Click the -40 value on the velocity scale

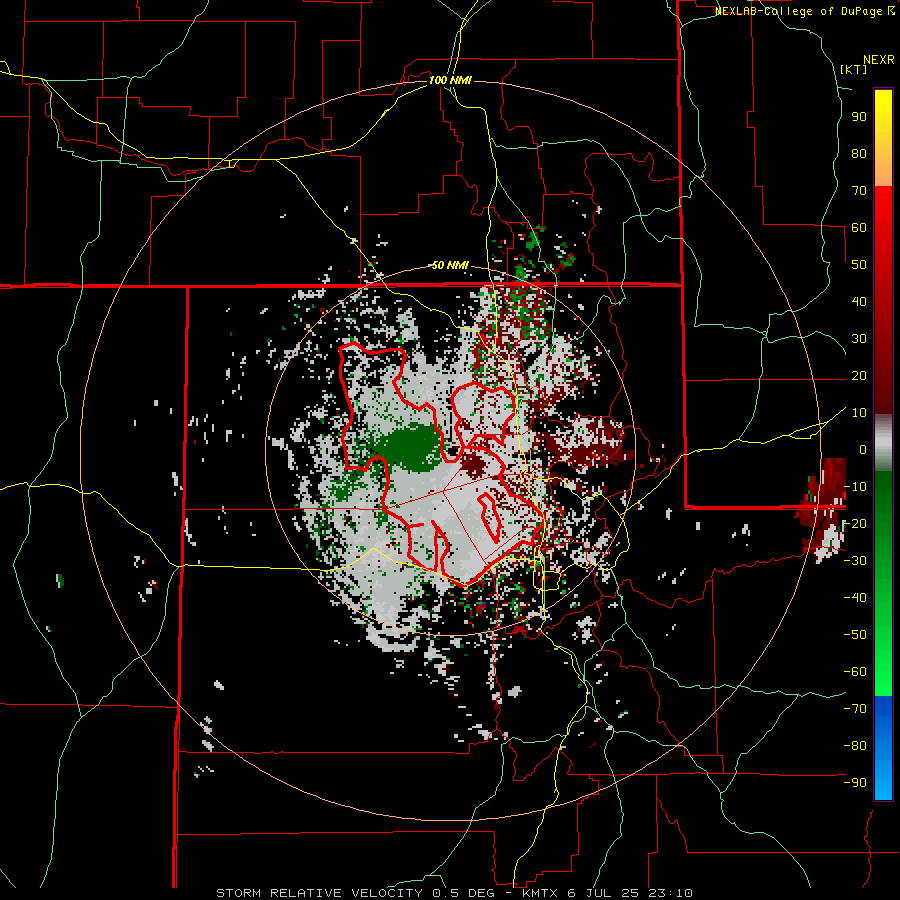pos(855,598)
